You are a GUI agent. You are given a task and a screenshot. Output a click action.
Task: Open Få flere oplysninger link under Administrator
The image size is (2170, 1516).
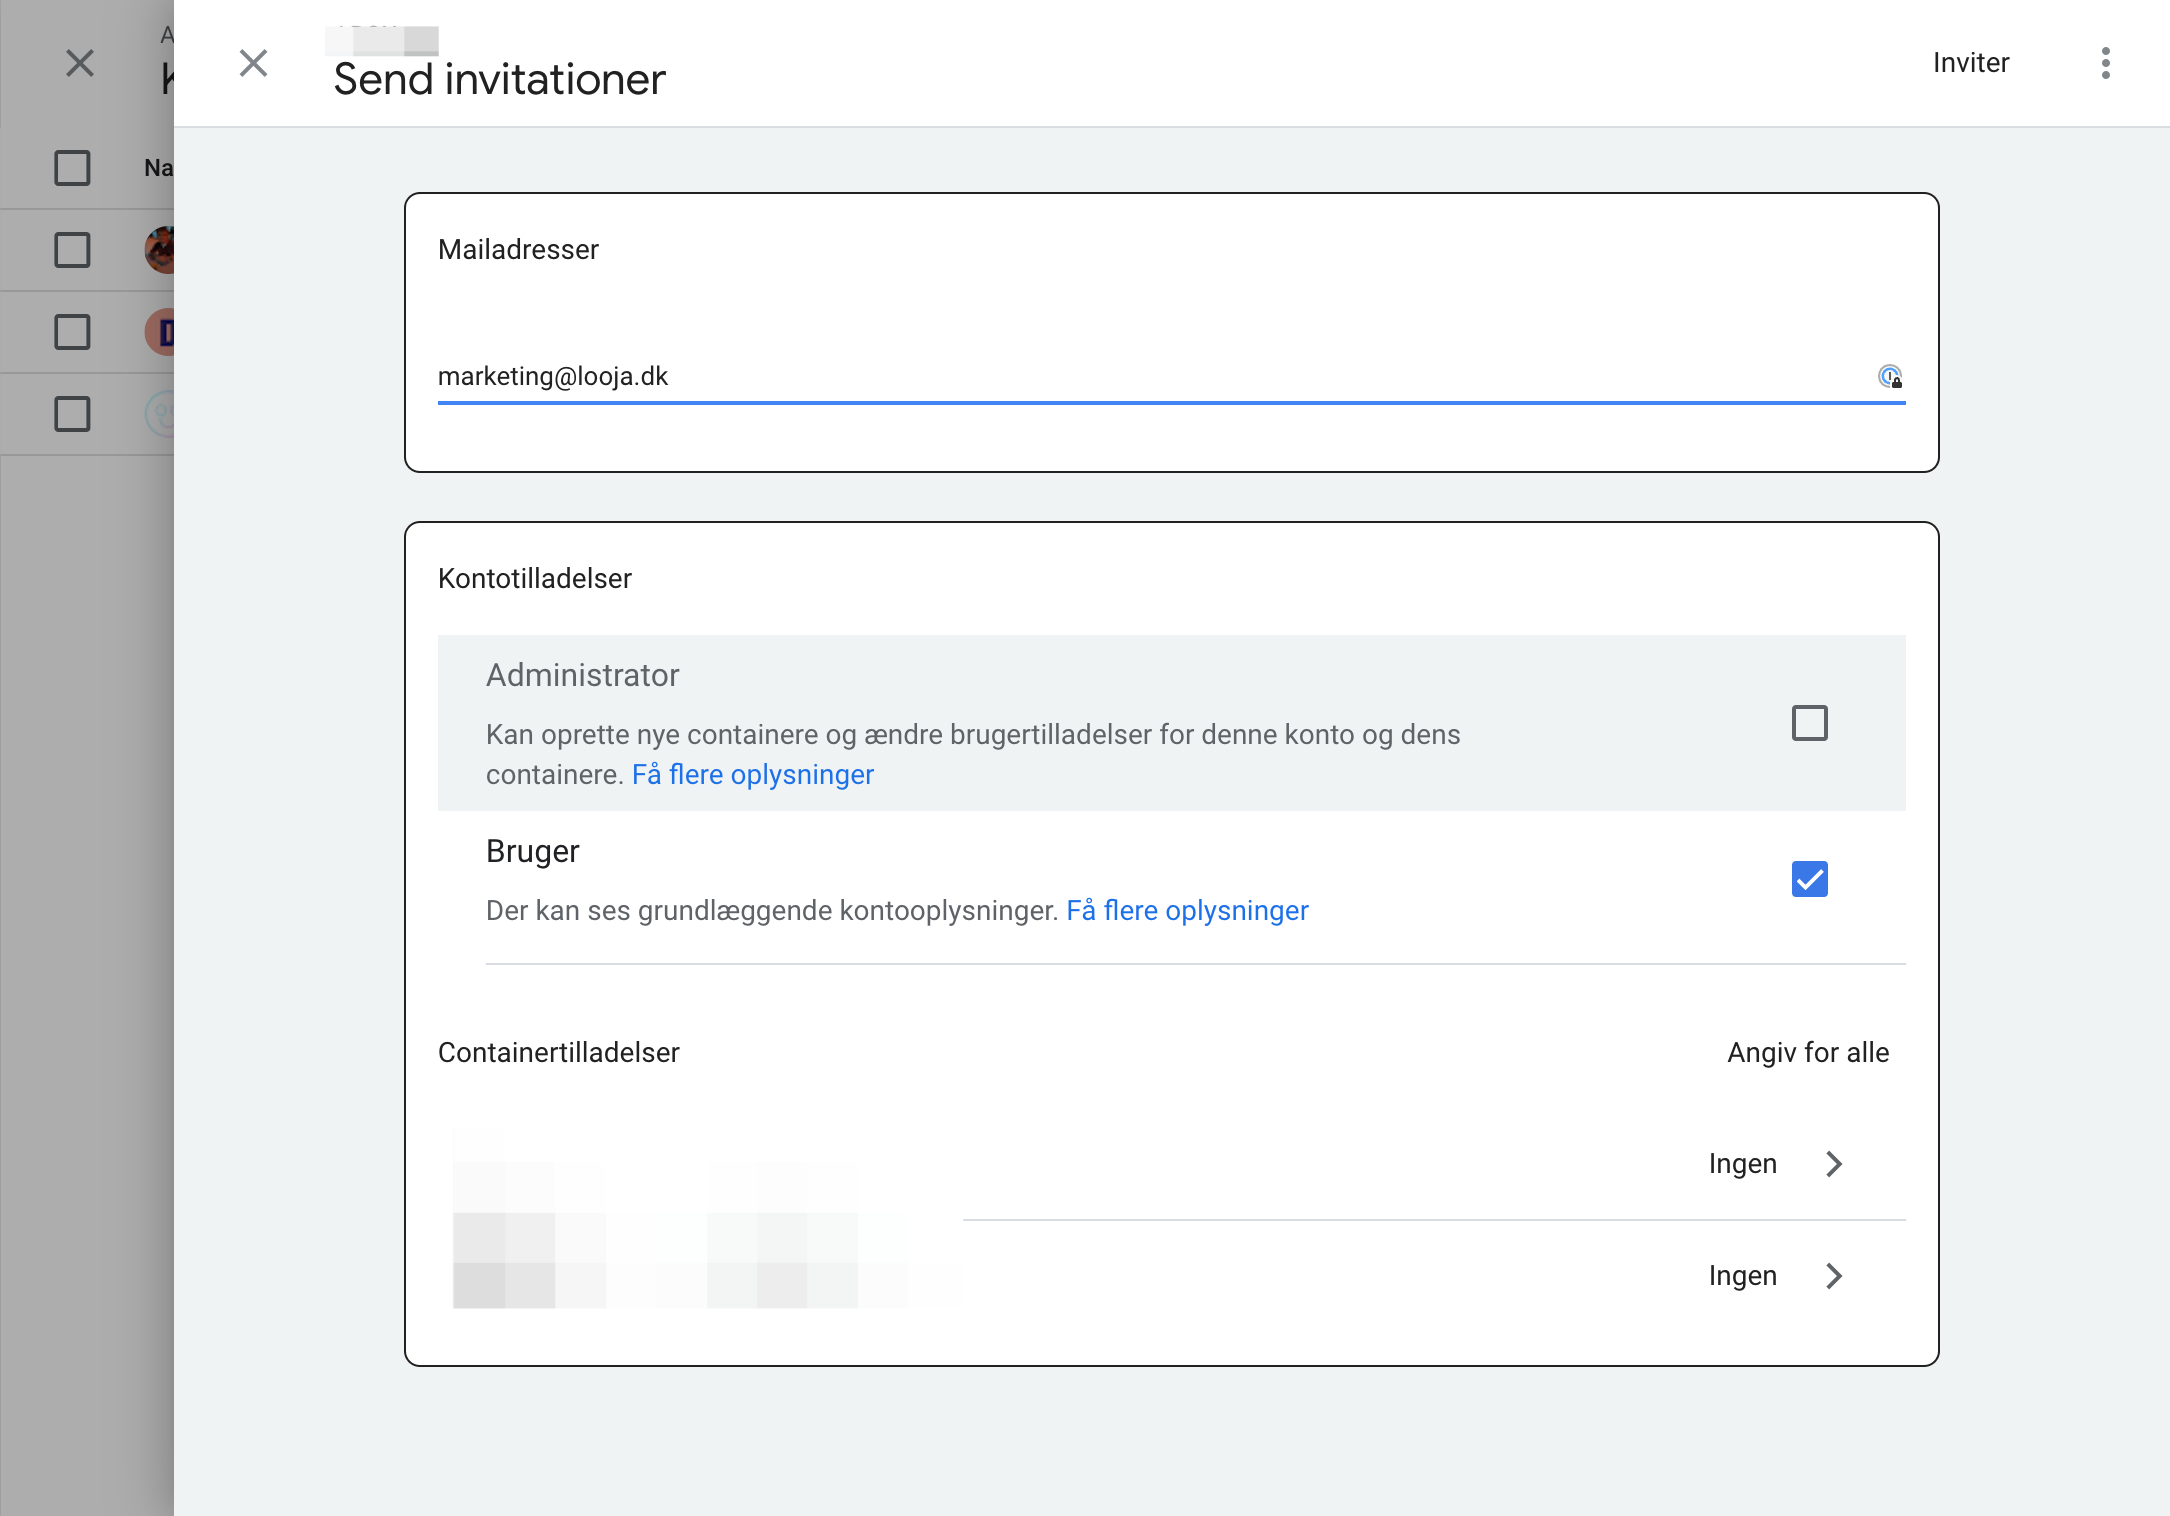point(753,775)
